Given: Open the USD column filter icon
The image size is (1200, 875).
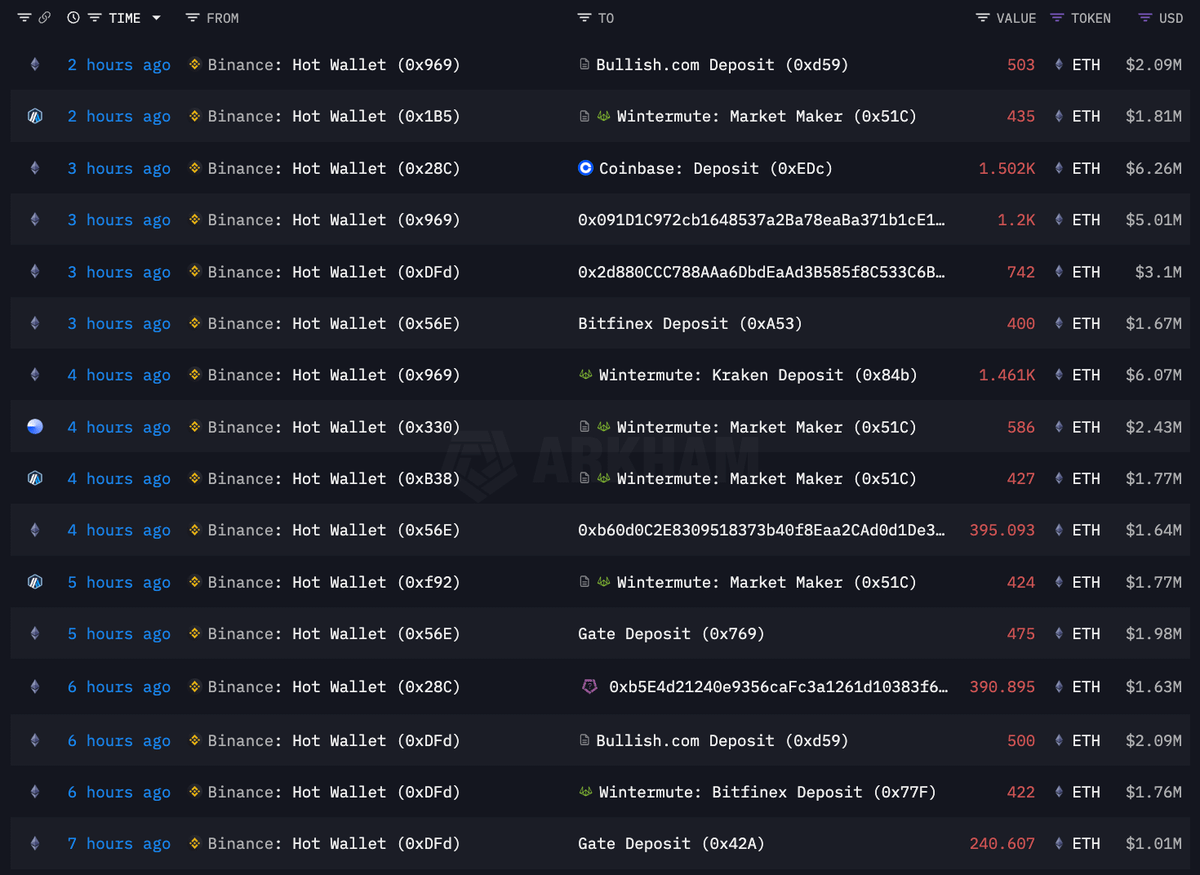Looking at the screenshot, I should (x=1146, y=18).
